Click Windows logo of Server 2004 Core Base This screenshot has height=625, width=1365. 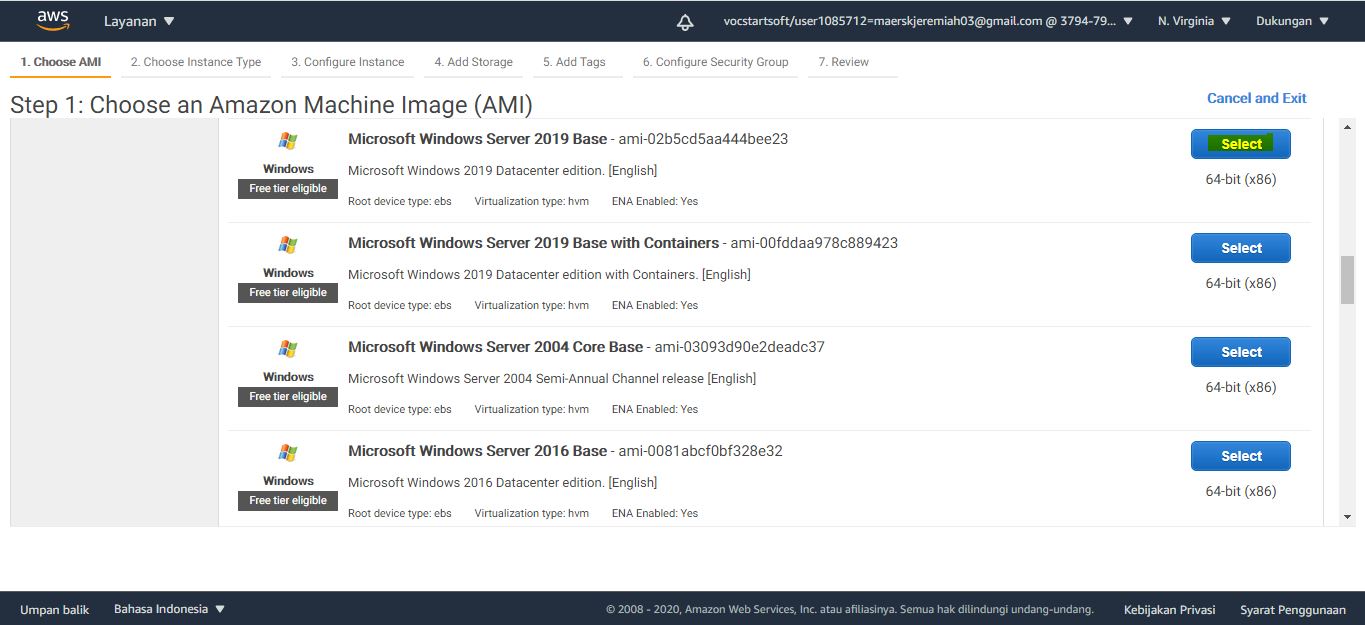click(x=288, y=349)
